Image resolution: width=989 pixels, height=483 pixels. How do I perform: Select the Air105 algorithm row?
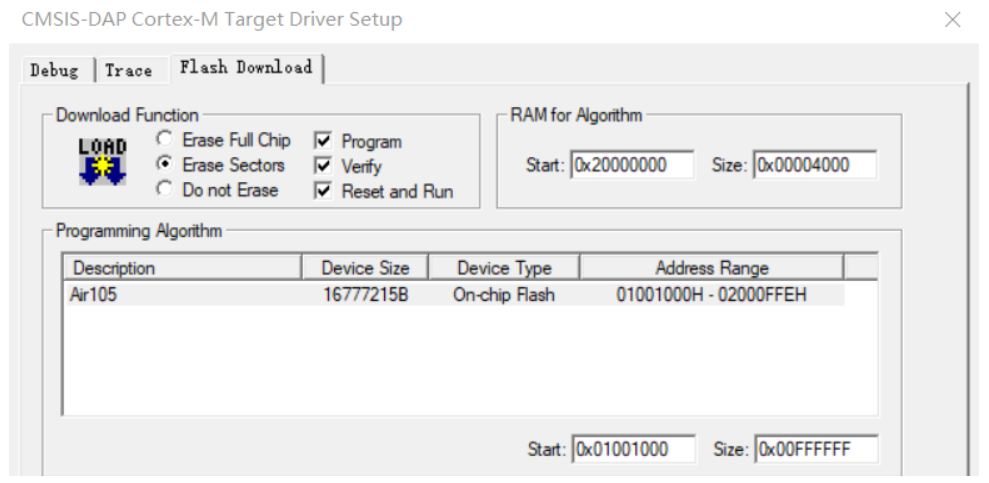coord(454,294)
